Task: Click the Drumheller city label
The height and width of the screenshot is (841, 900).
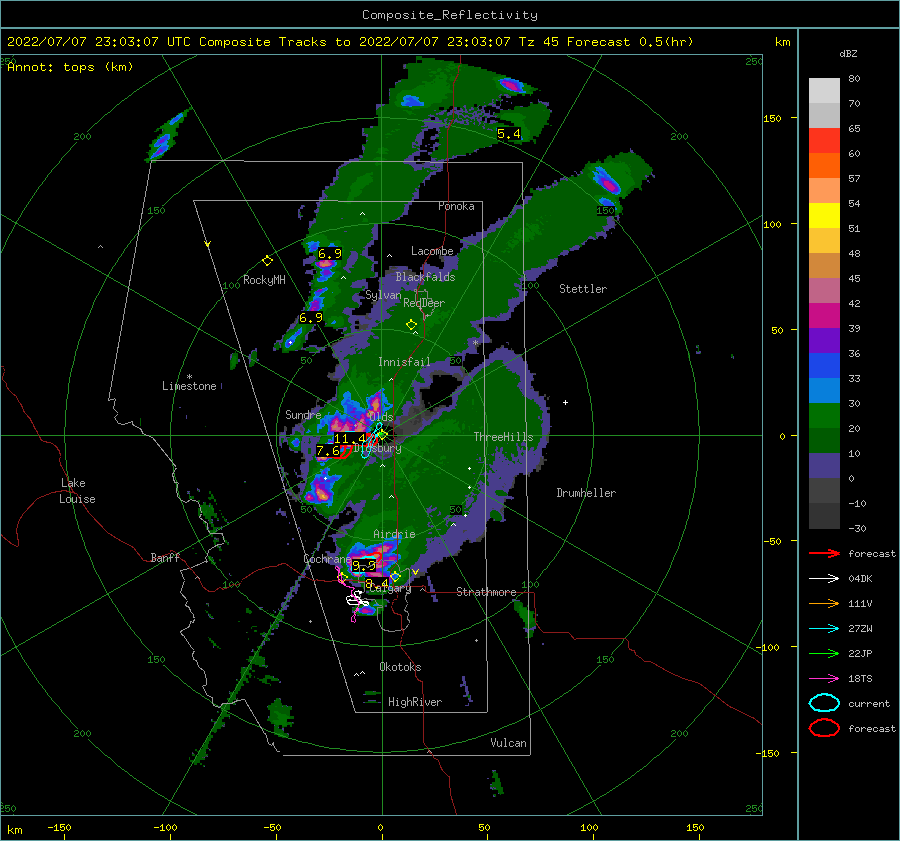Action: (586, 493)
